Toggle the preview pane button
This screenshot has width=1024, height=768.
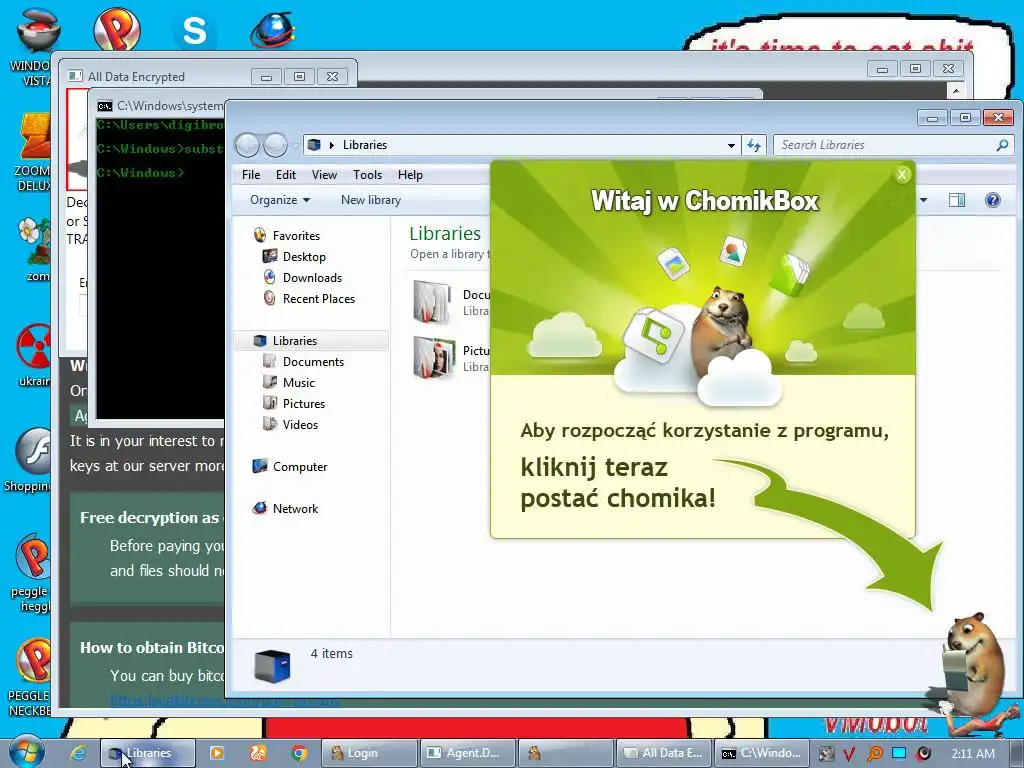[957, 200]
